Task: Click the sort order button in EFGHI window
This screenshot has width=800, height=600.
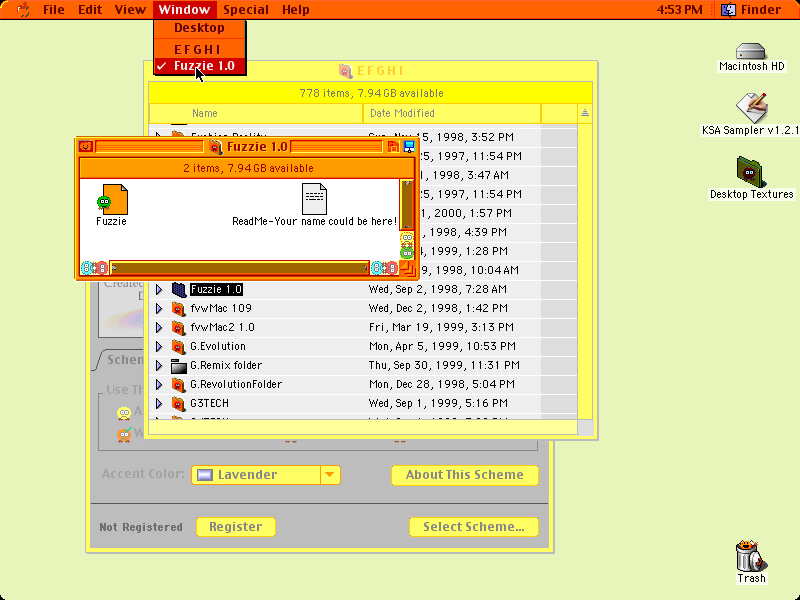Action: point(585,113)
